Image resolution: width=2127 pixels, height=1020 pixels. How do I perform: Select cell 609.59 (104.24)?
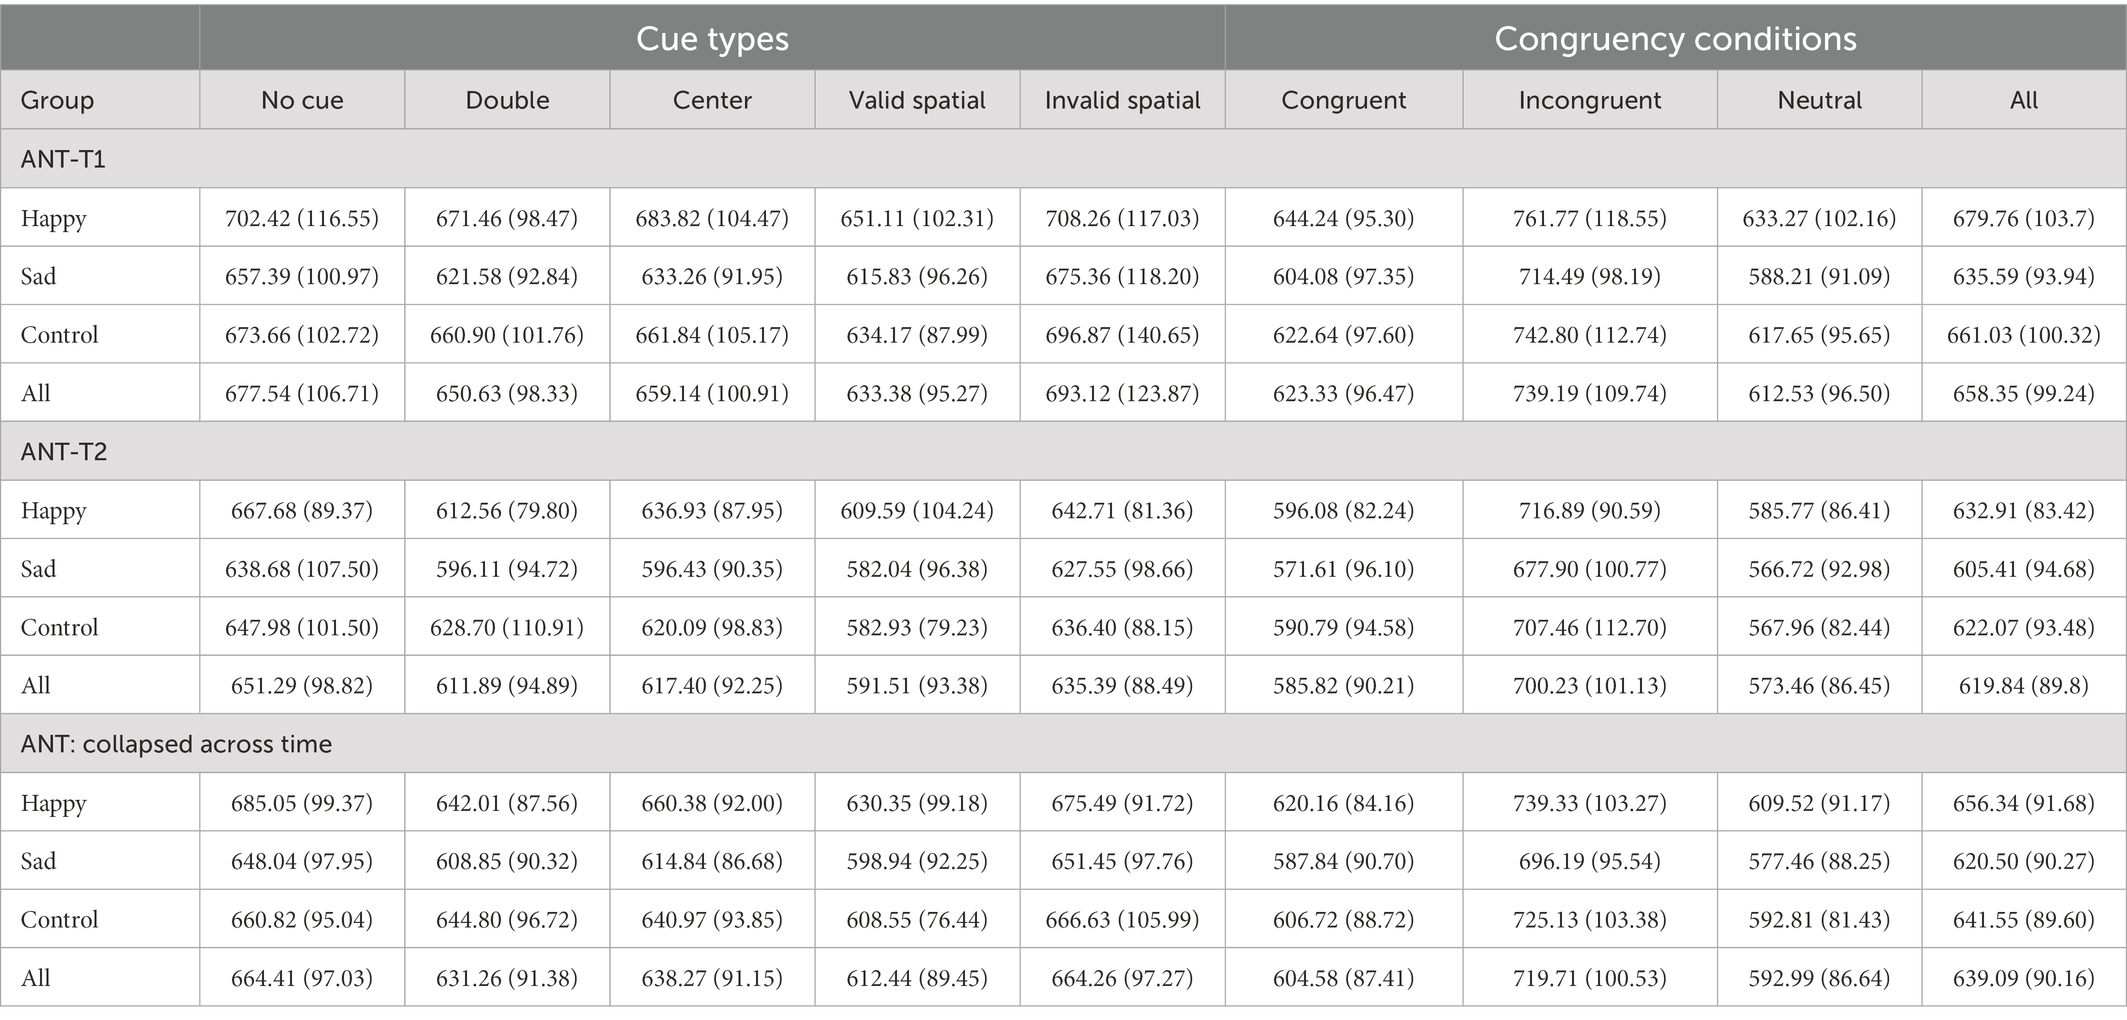[917, 511]
